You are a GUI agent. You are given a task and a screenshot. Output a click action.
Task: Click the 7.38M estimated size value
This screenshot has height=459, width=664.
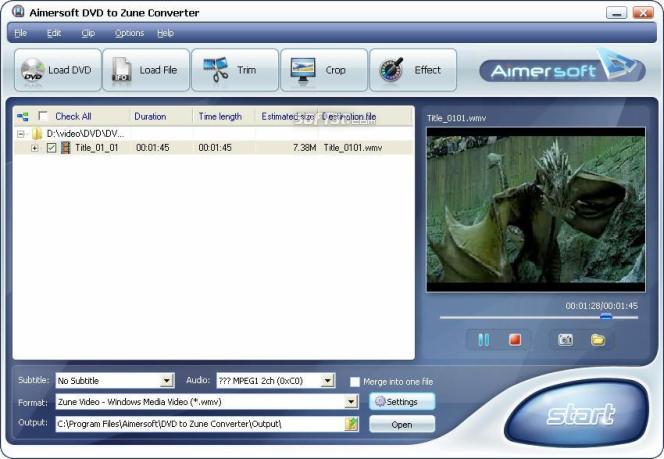click(304, 148)
